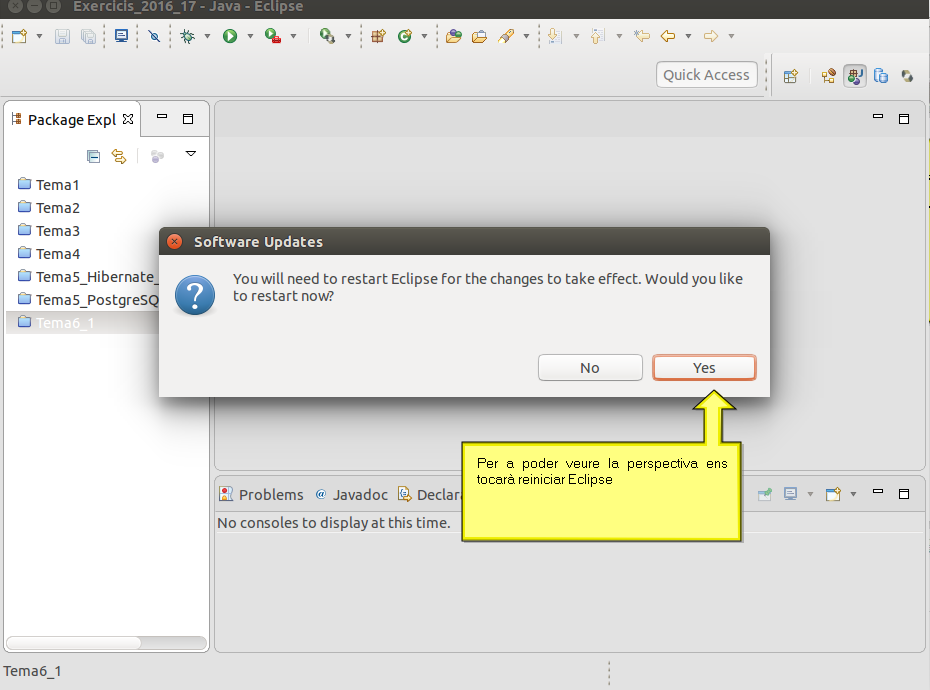Open the External Tools dropdown arrow
This screenshot has width=930, height=690.
coord(348,36)
